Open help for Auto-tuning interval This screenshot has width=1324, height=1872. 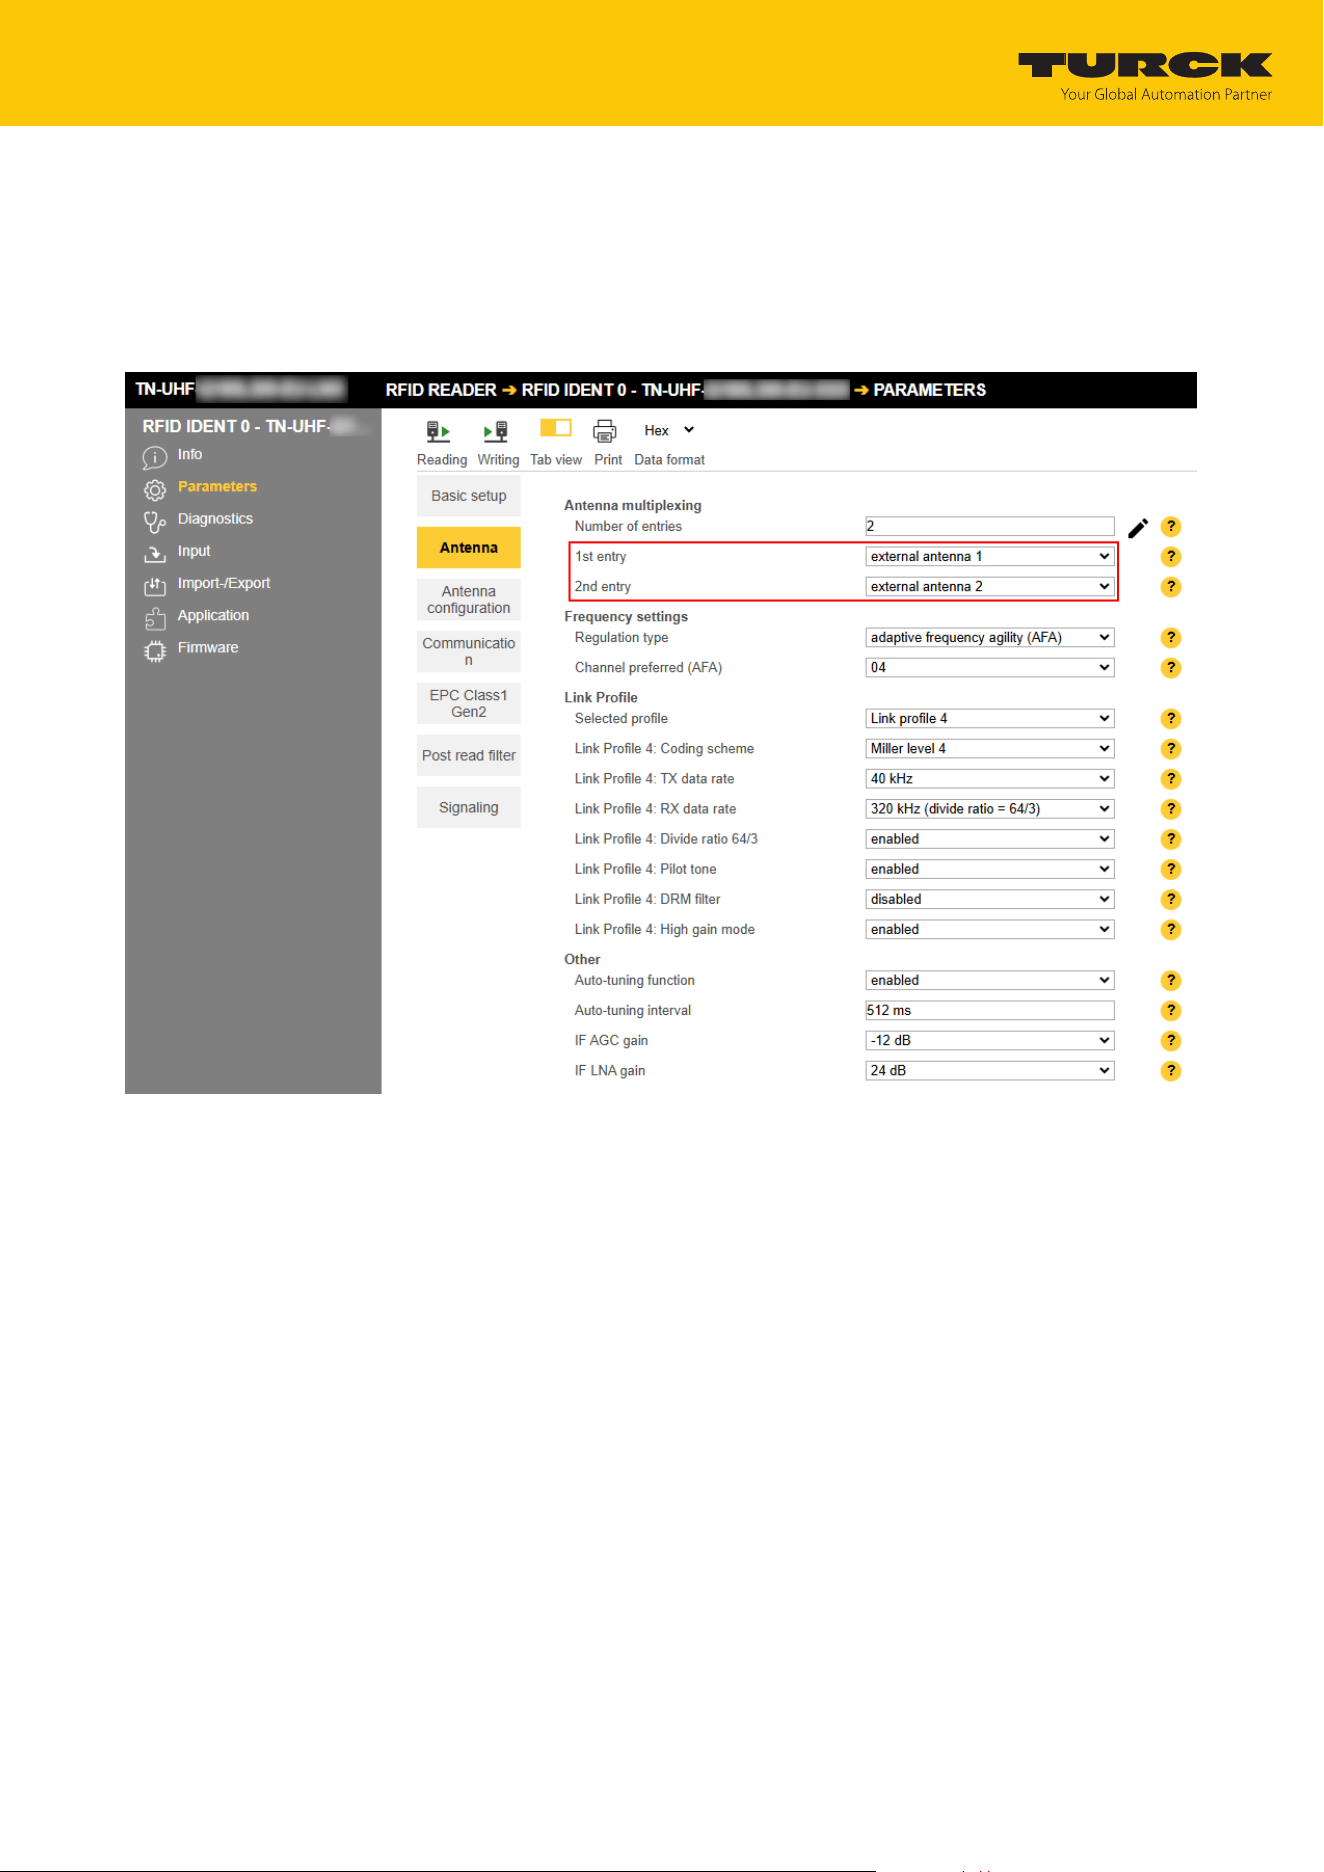[x=1171, y=1011]
